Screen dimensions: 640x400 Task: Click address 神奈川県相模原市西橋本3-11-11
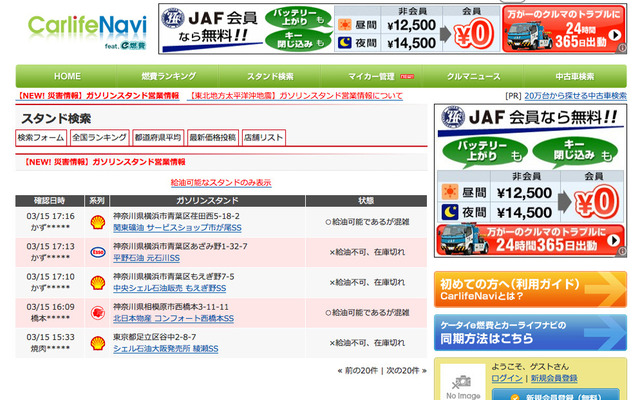pos(171,307)
